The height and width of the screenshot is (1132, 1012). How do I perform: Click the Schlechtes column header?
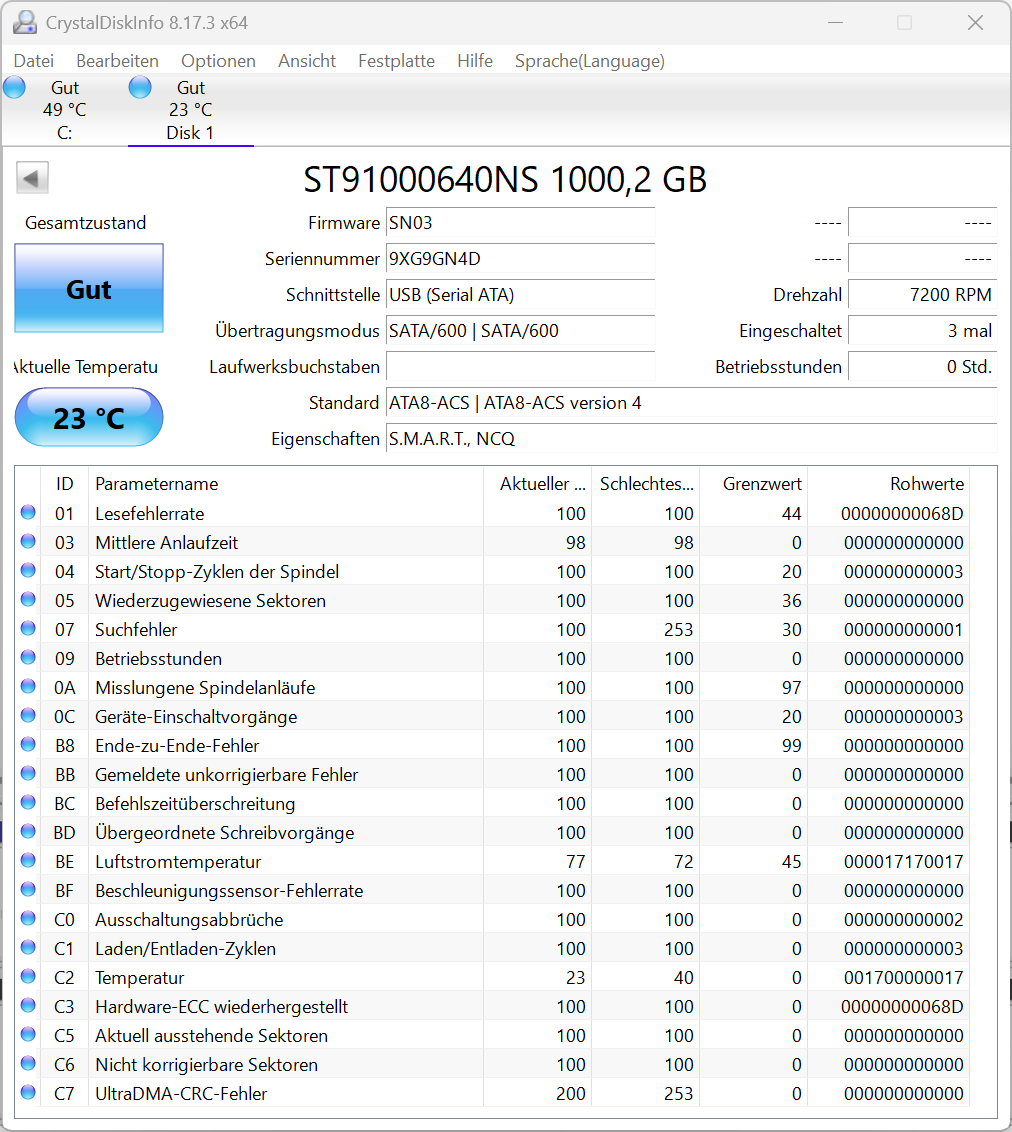tap(646, 484)
